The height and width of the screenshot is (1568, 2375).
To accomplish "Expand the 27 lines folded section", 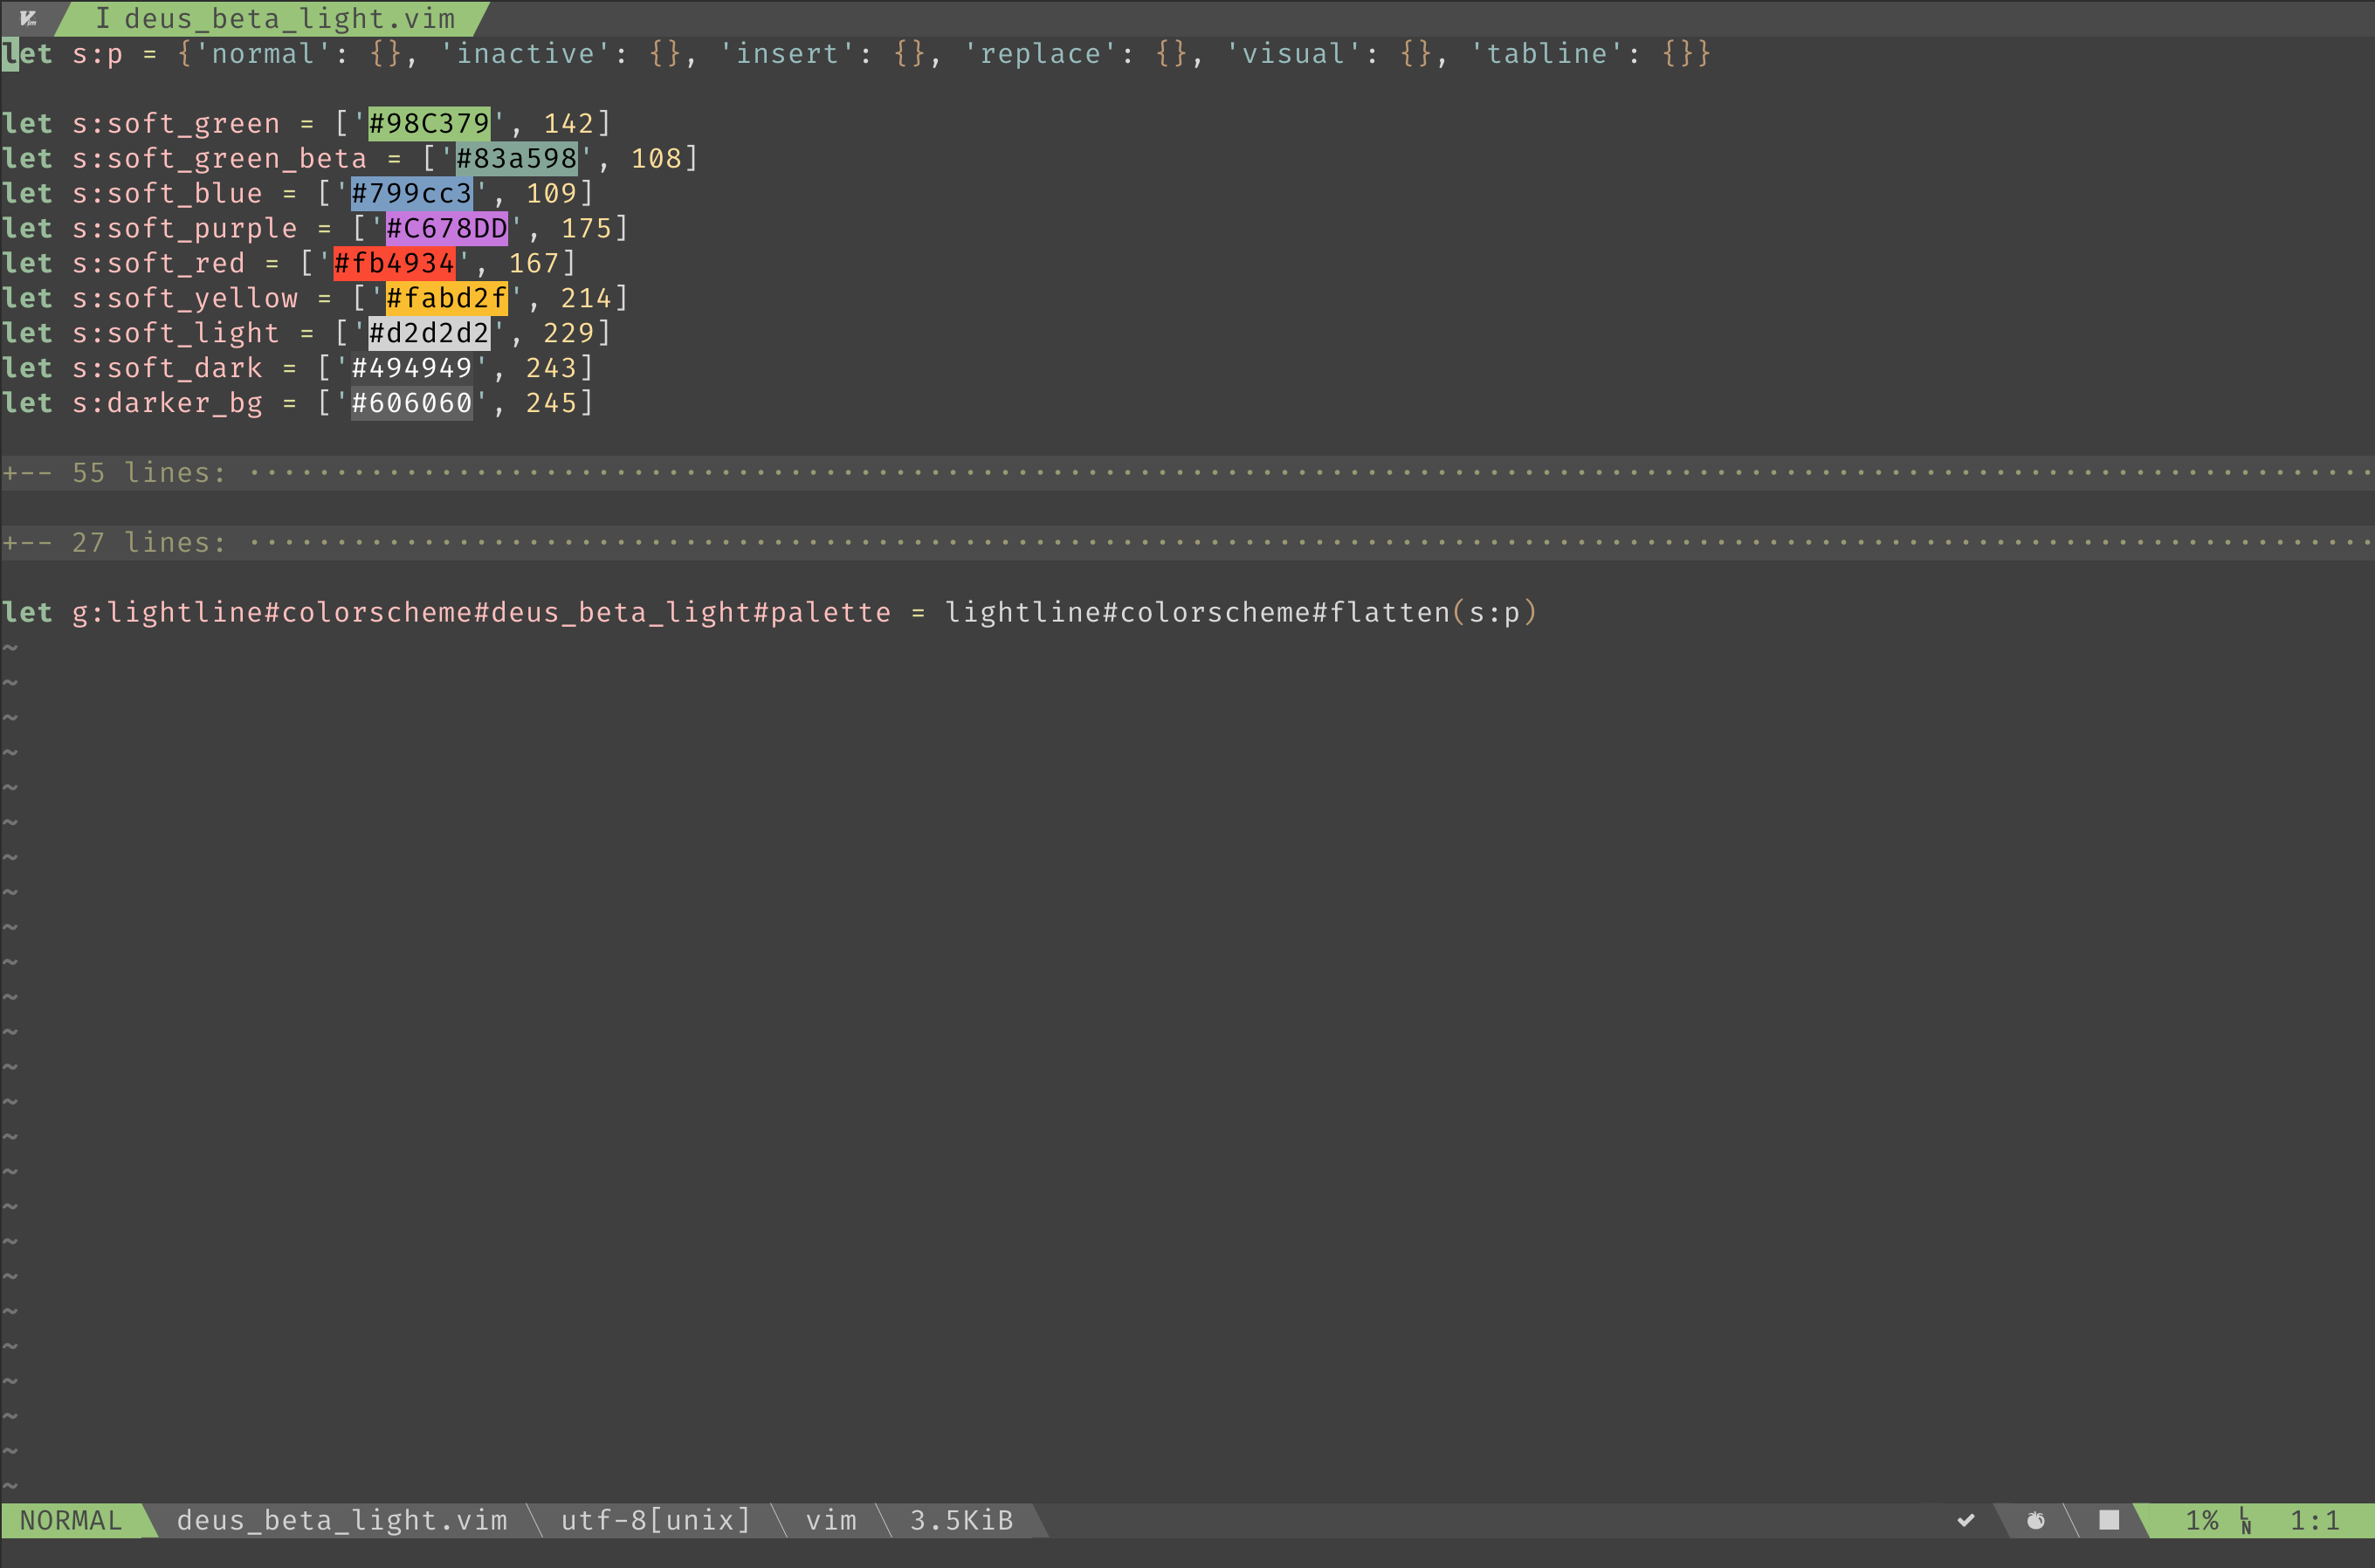I will click(x=115, y=543).
